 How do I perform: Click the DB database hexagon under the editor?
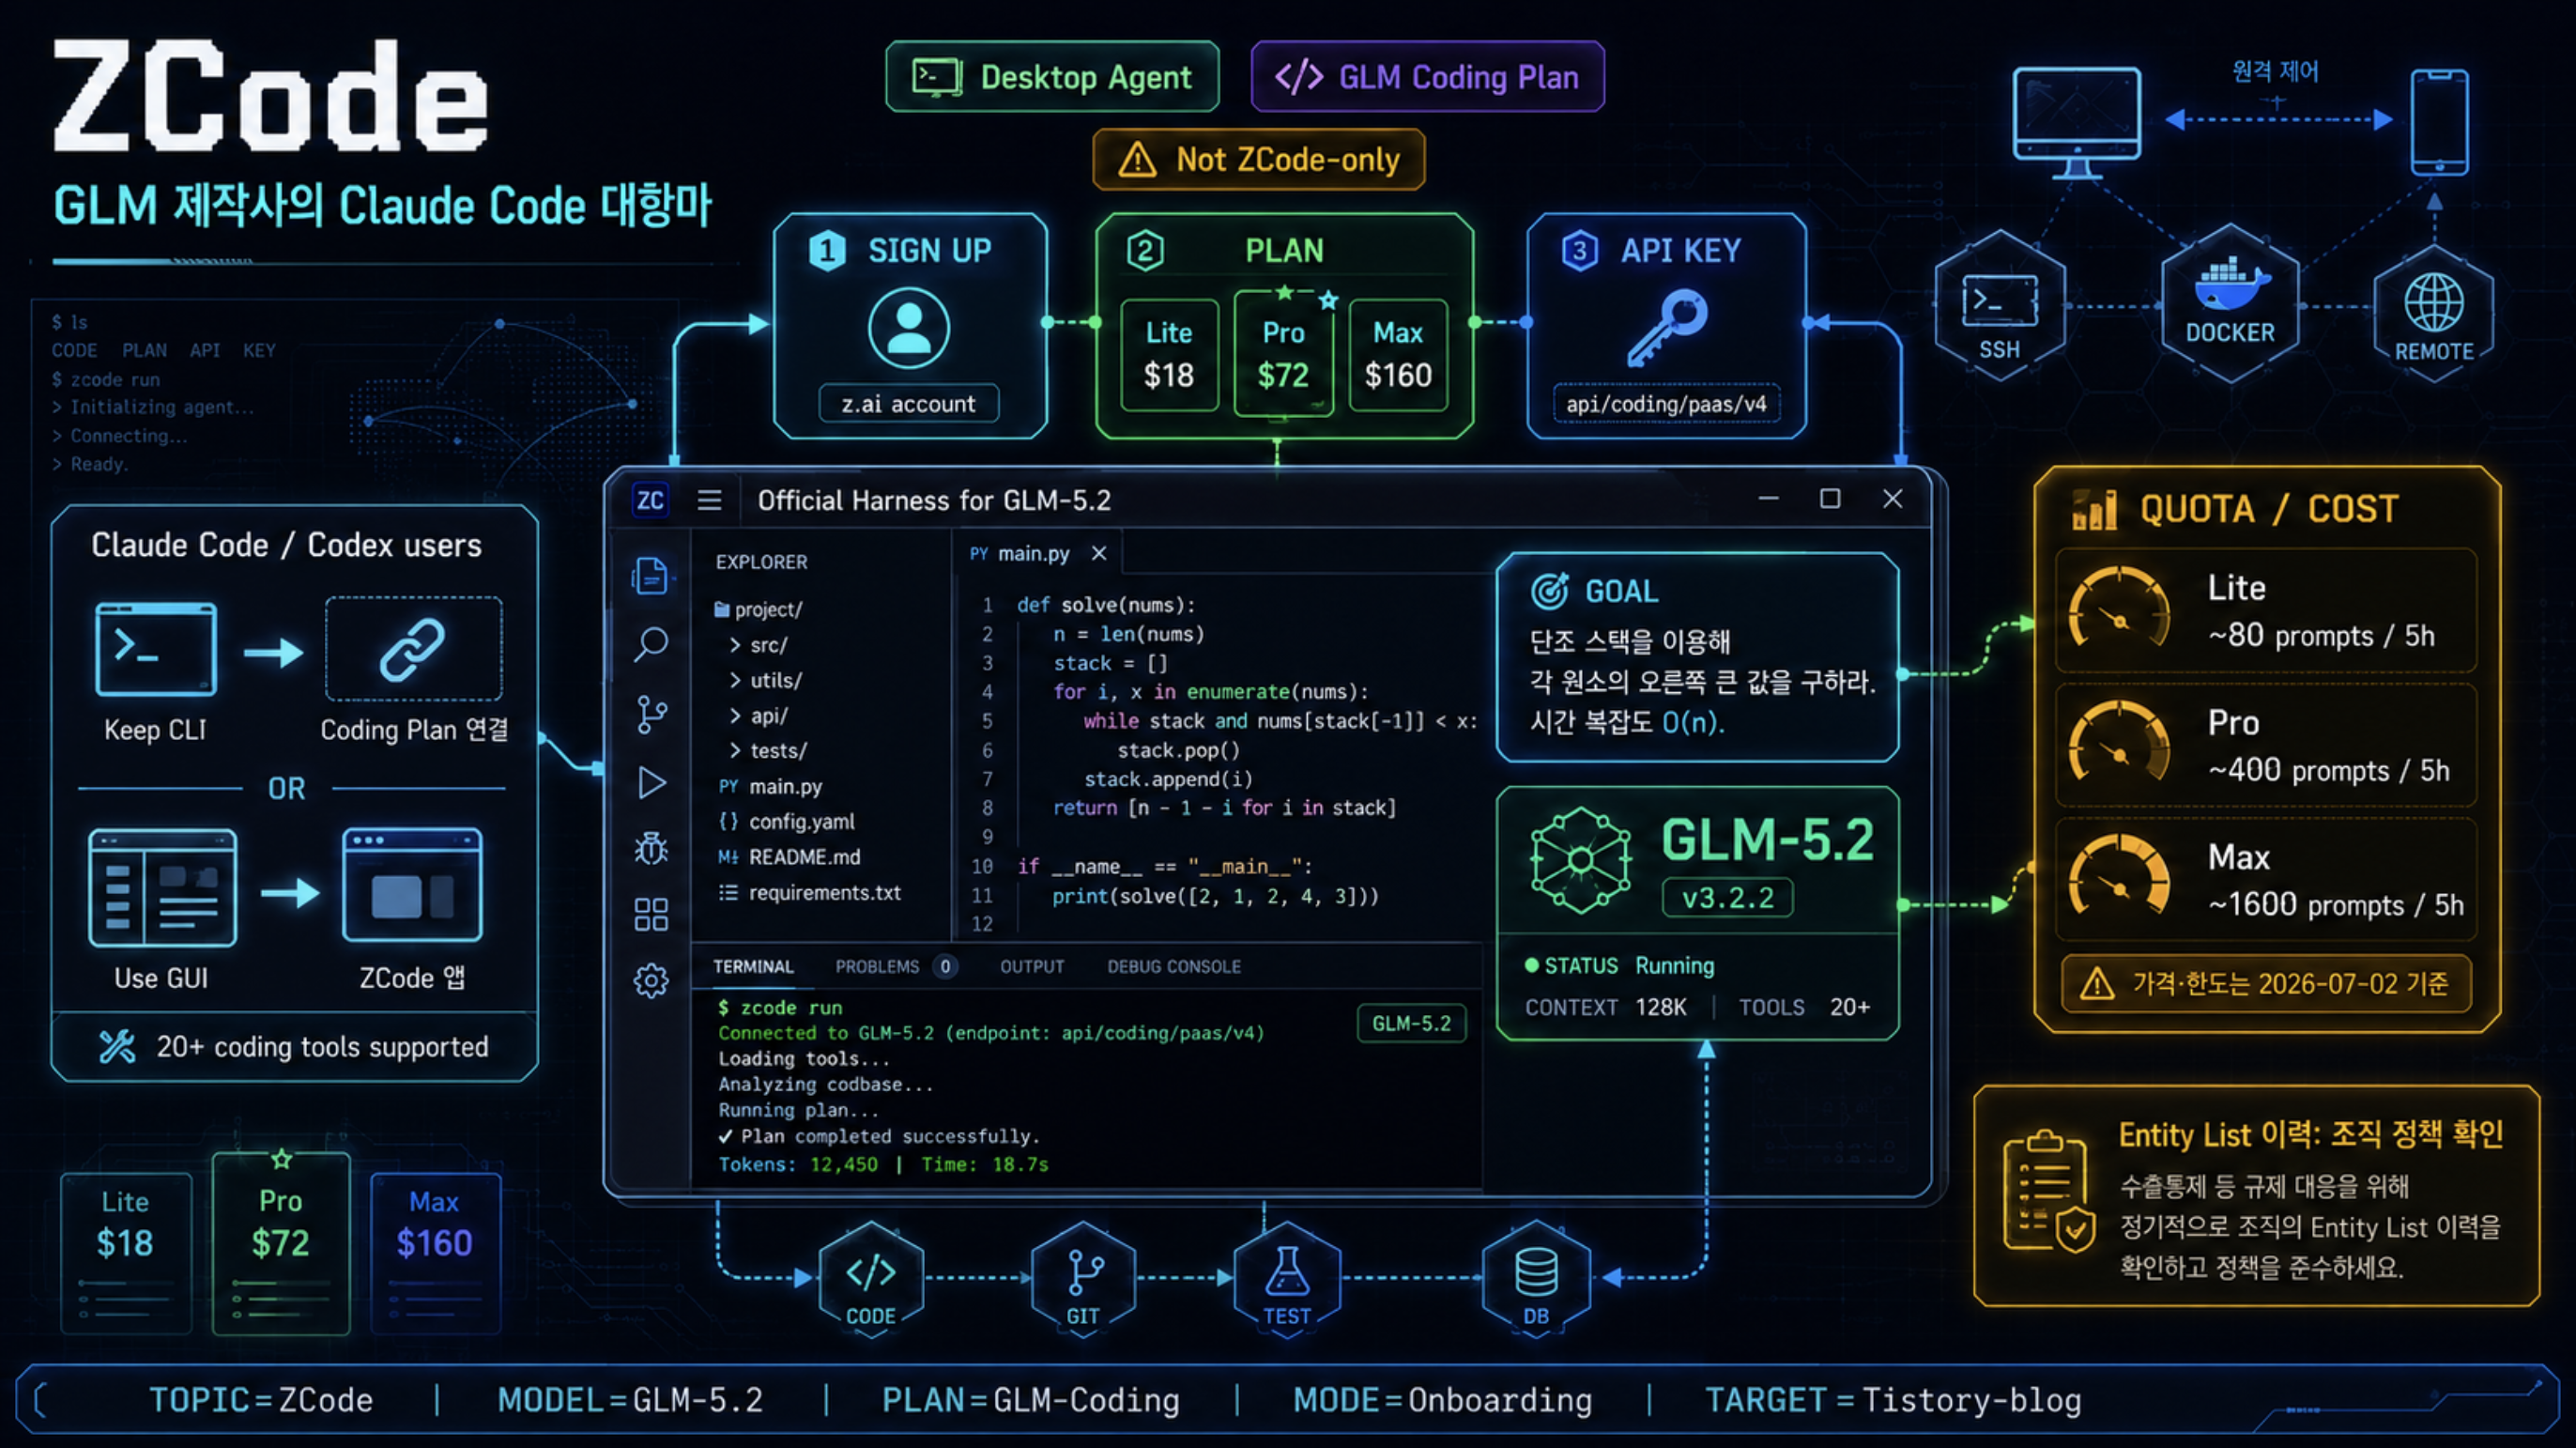tap(1536, 1279)
